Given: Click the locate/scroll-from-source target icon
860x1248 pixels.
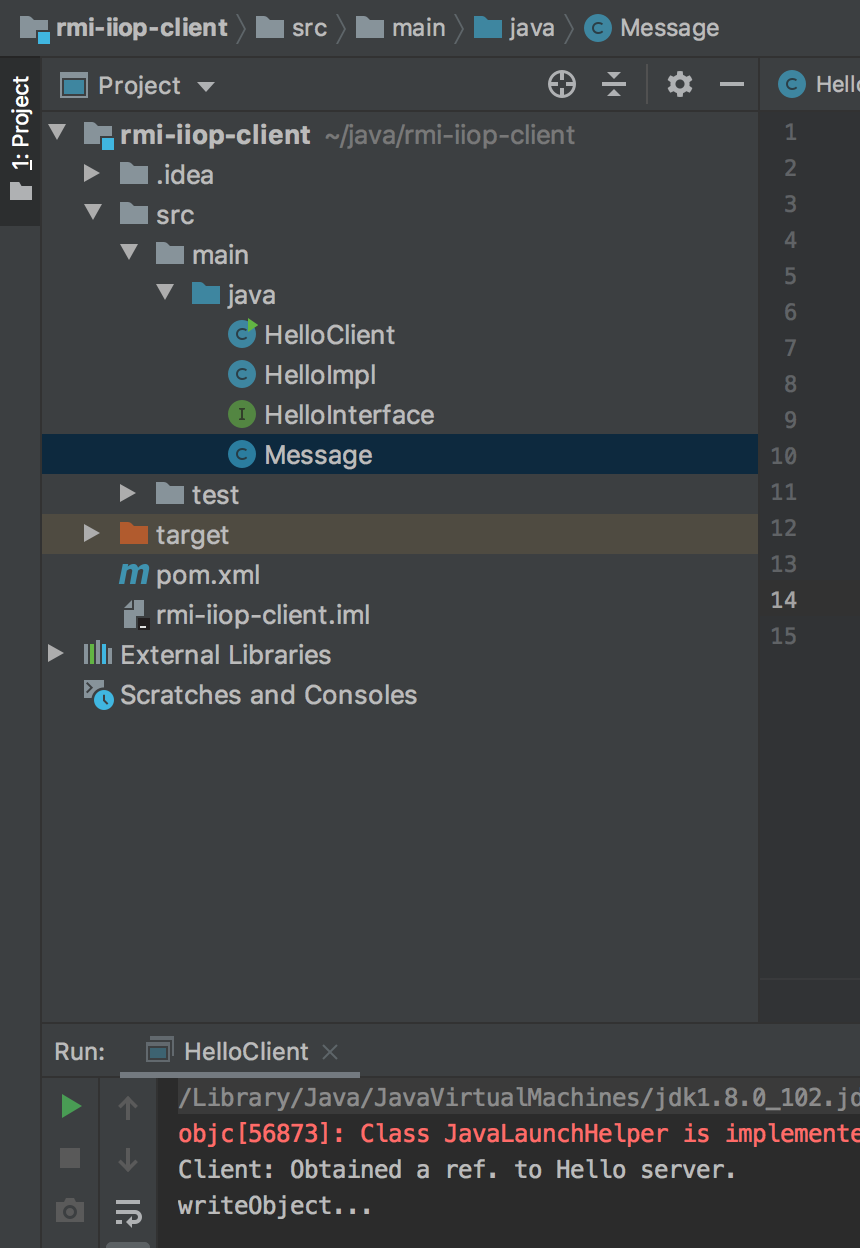Looking at the screenshot, I should pyautogui.click(x=562, y=85).
